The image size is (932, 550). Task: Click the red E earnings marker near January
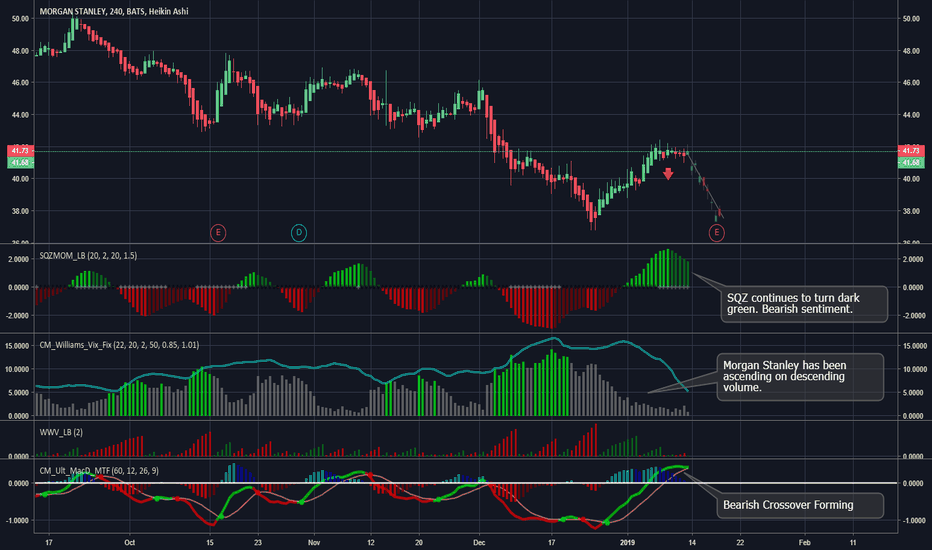point(717,232)
